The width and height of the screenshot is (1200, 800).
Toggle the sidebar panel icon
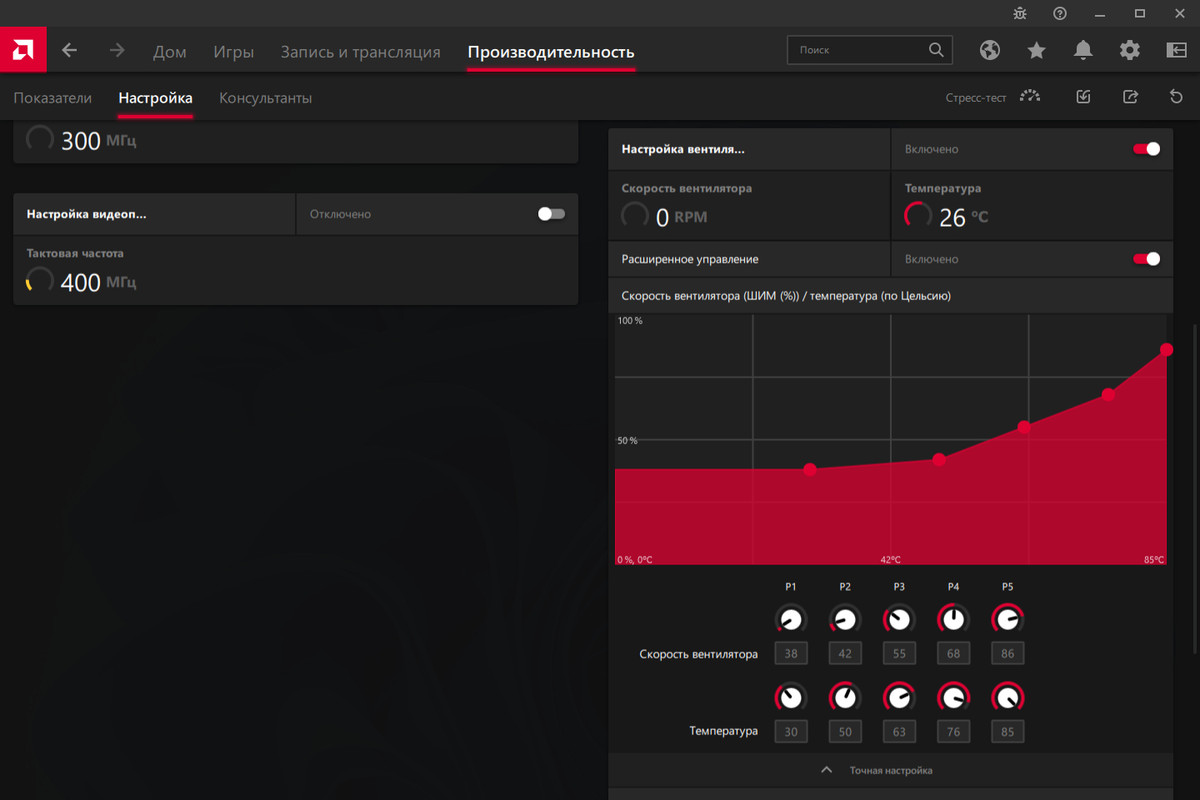[x=1176, y=50]
